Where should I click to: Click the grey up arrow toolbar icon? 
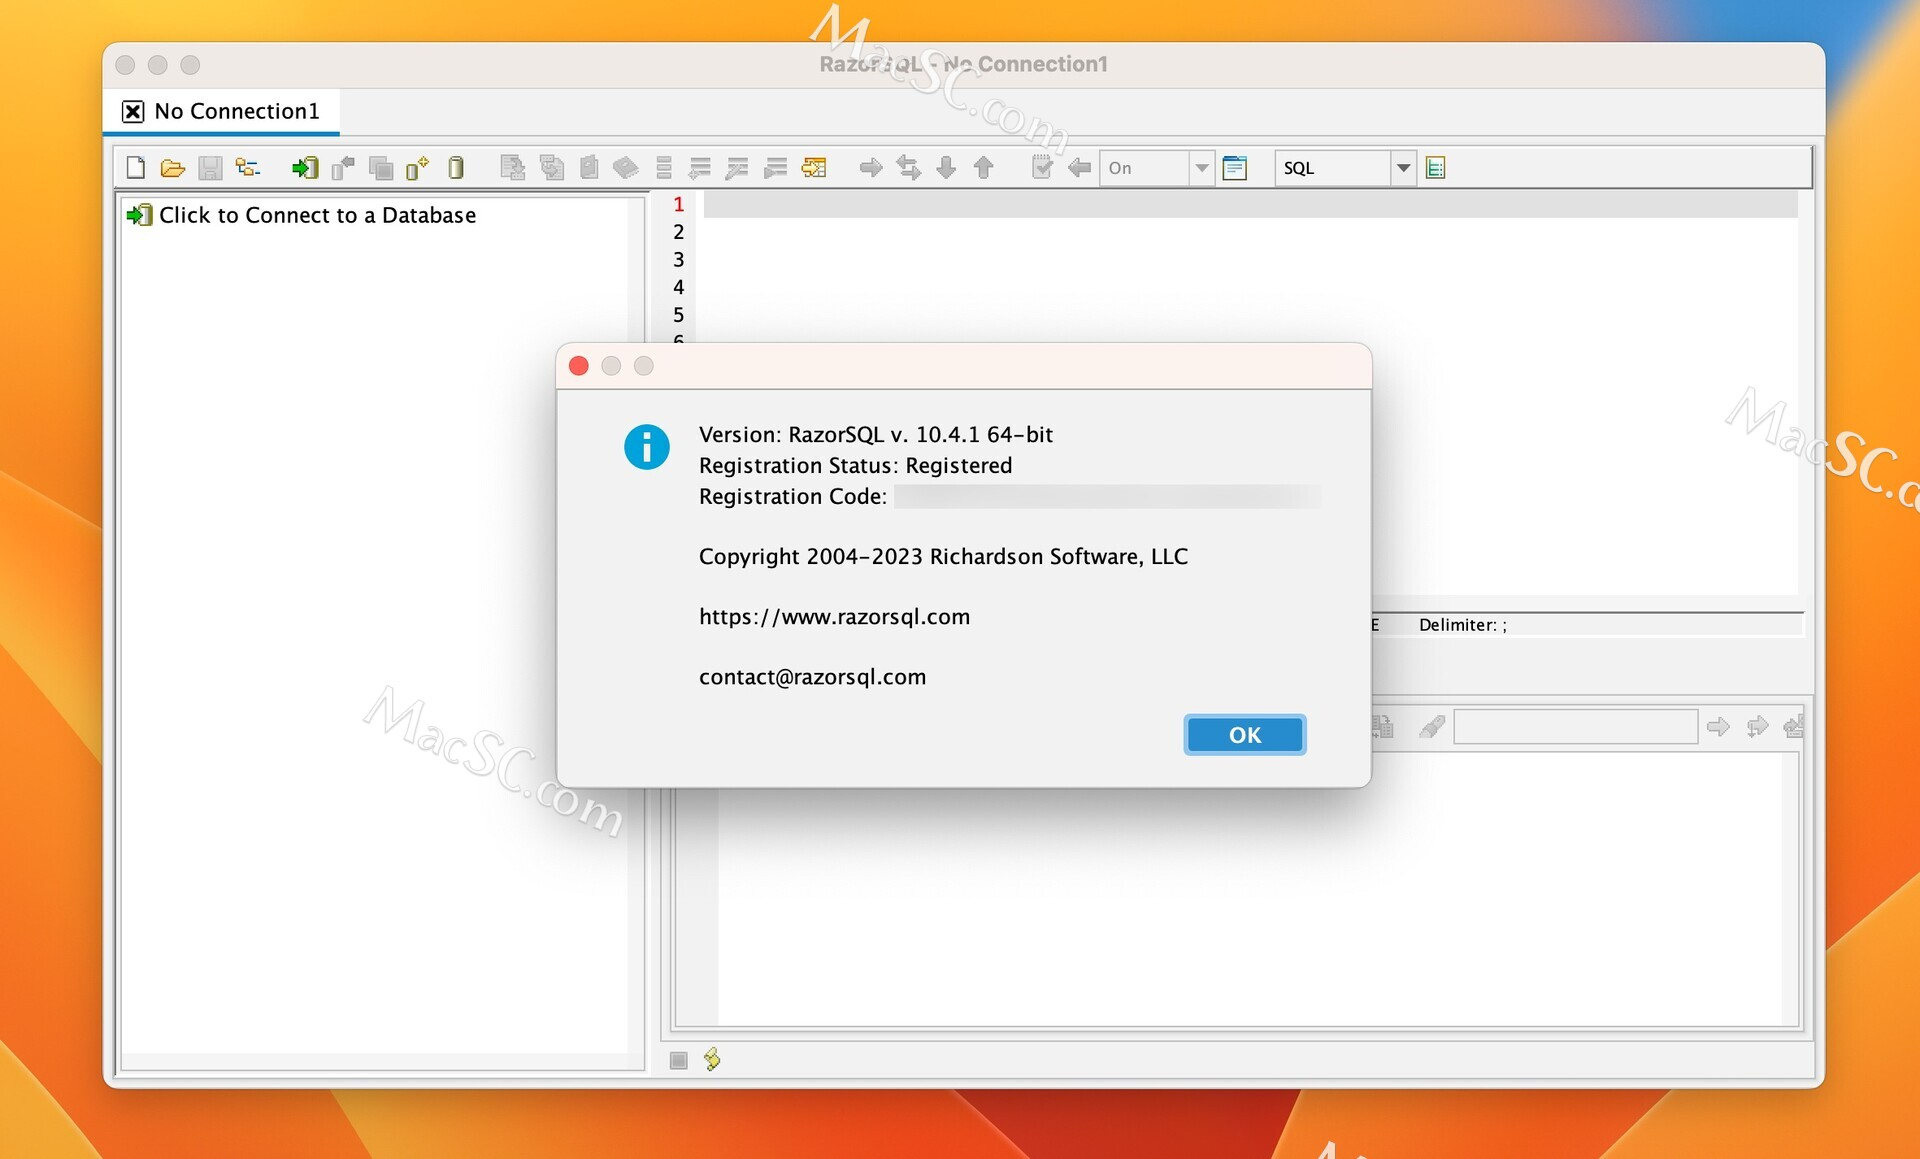pos(984,168)
